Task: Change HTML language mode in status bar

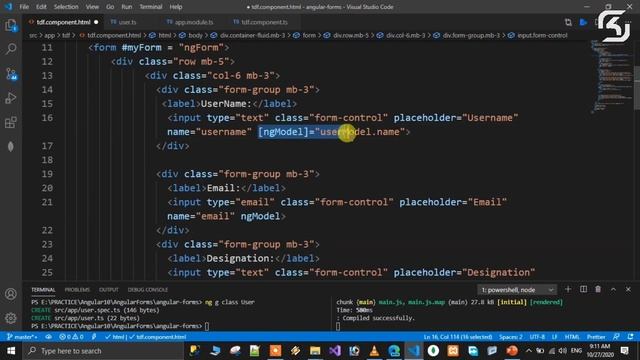Action: pyautogui.click(x=572, y=337)
